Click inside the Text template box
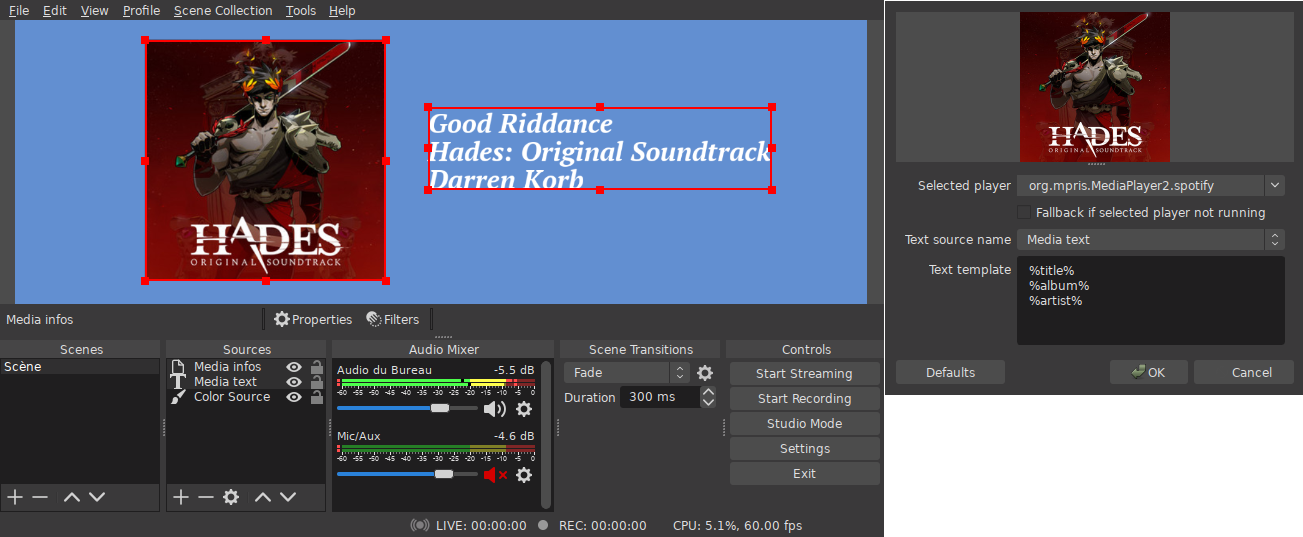The image size is (1303, 537). (1150, 300)
